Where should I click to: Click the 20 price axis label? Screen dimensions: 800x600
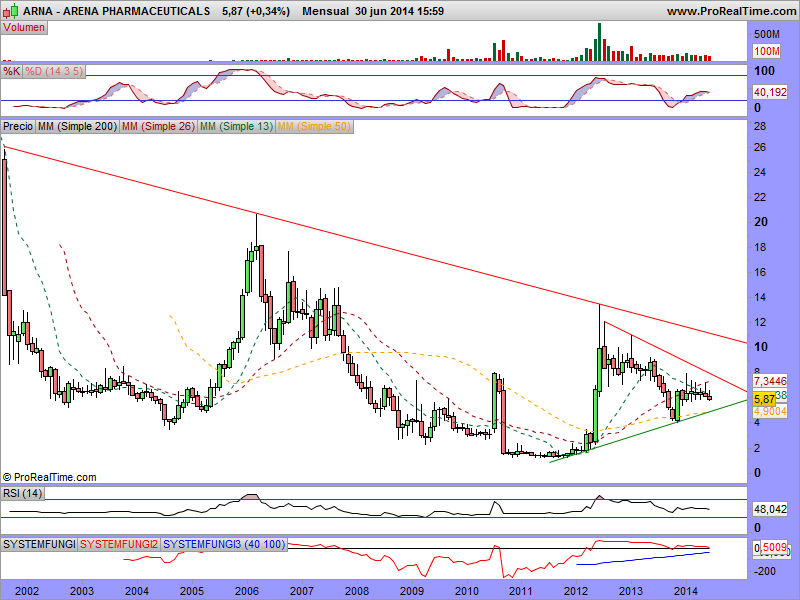tap(760, 222)
